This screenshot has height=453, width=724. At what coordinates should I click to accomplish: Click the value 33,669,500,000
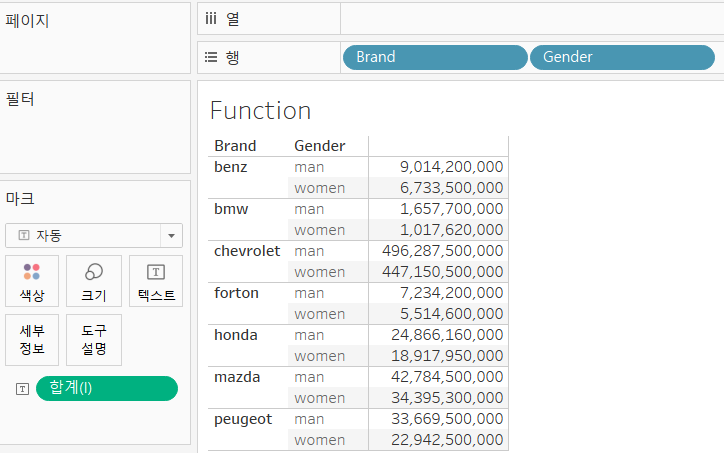(447, 419)
